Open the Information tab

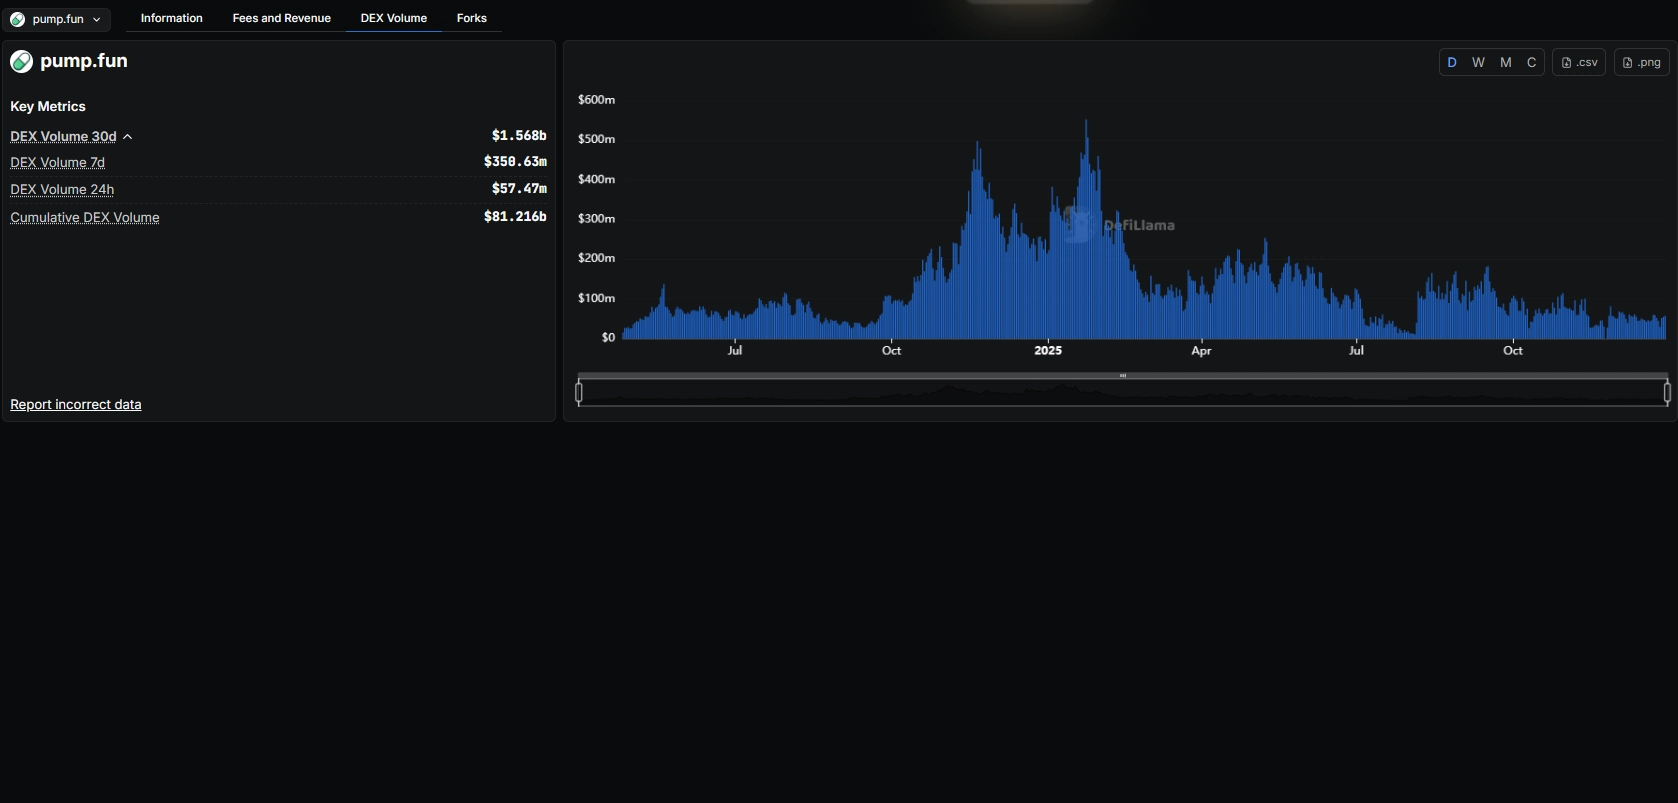pyautogui.click(x=171, y=18)
